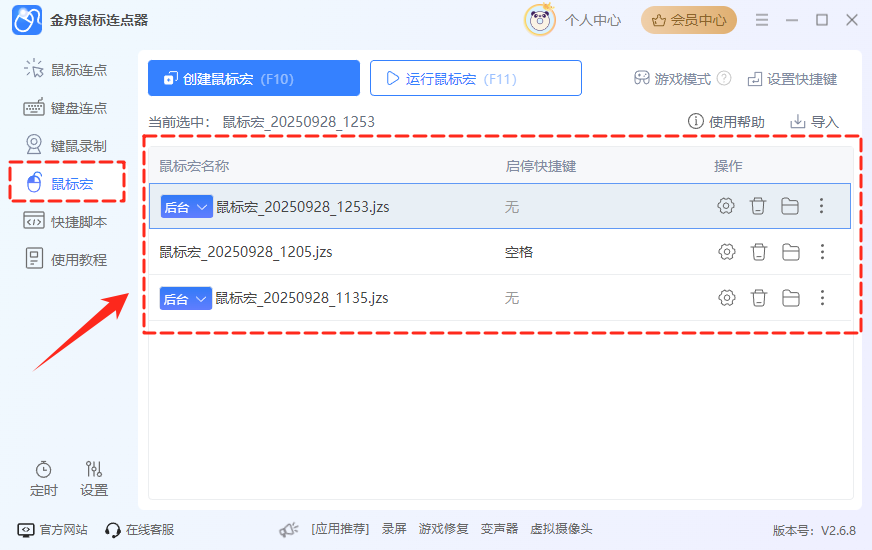Screen dimensions: 872x550
Task: Open 在线客服 support link
Action: click(x=140, y=529)
